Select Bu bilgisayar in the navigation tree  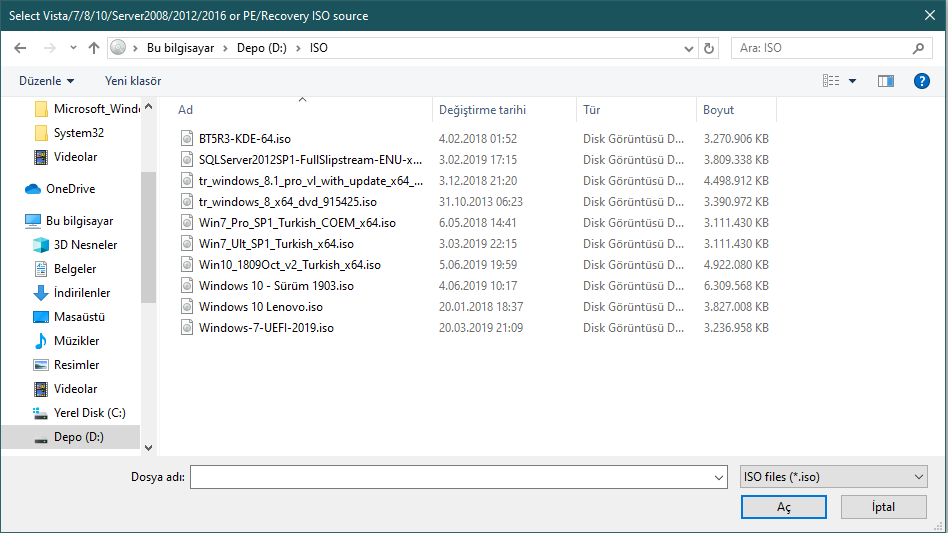(x=69, y=221)
